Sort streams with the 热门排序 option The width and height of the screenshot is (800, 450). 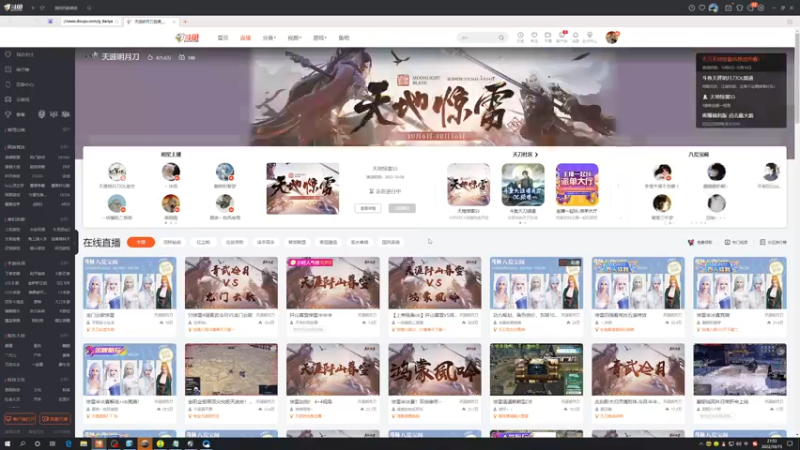pyautogui.click(x=736, y=242)
